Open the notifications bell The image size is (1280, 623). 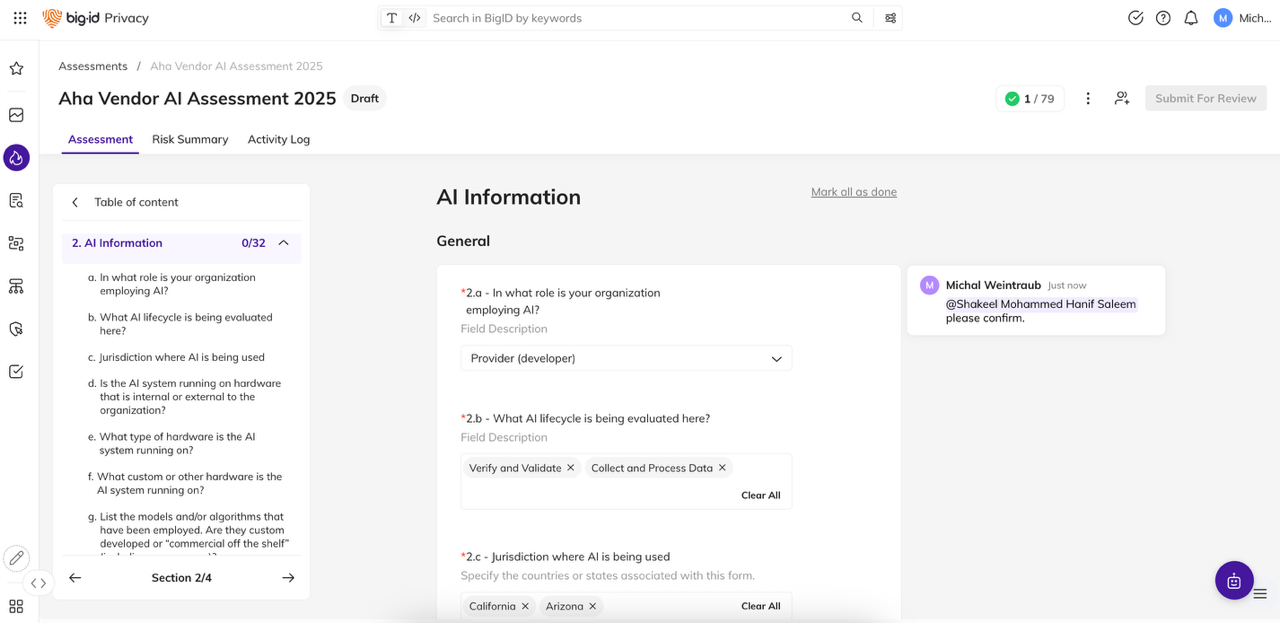tap(1190, 17)
